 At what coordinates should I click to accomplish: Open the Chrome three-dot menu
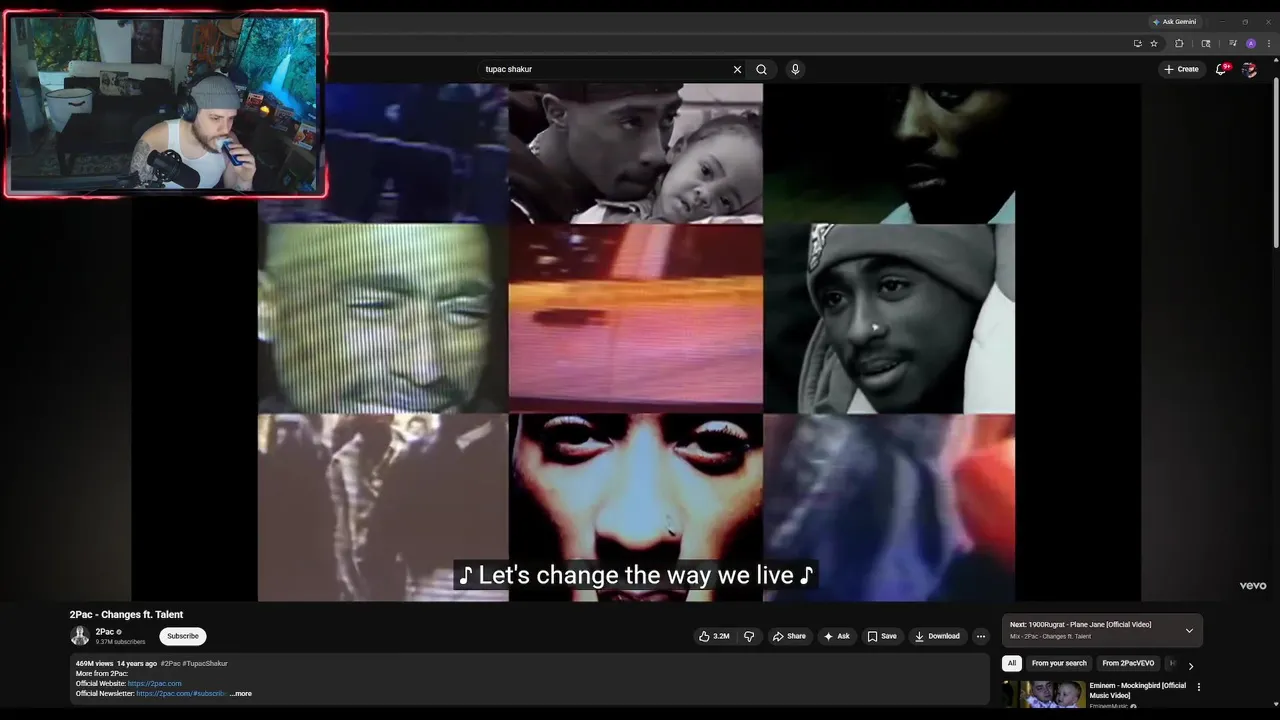click(x=1268, y=43)
